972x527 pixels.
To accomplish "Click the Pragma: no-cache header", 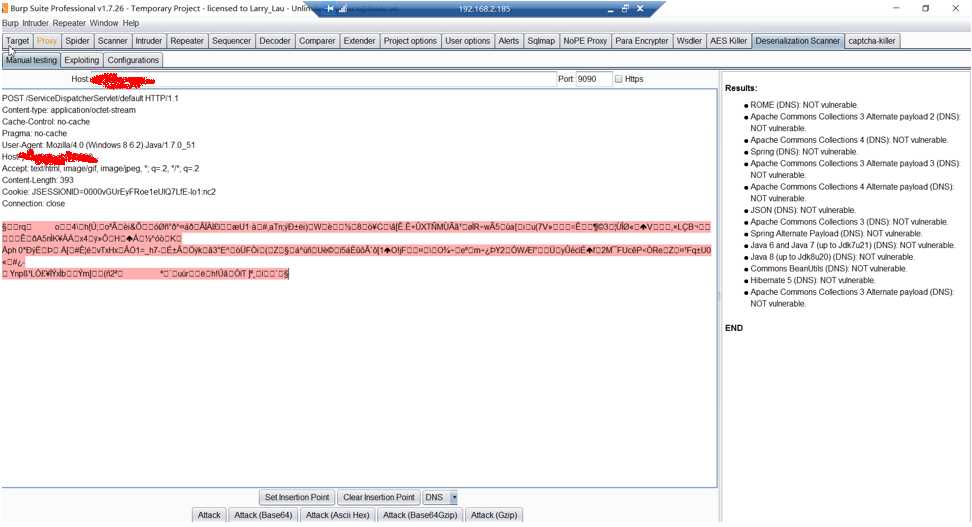I will (34, 133).
